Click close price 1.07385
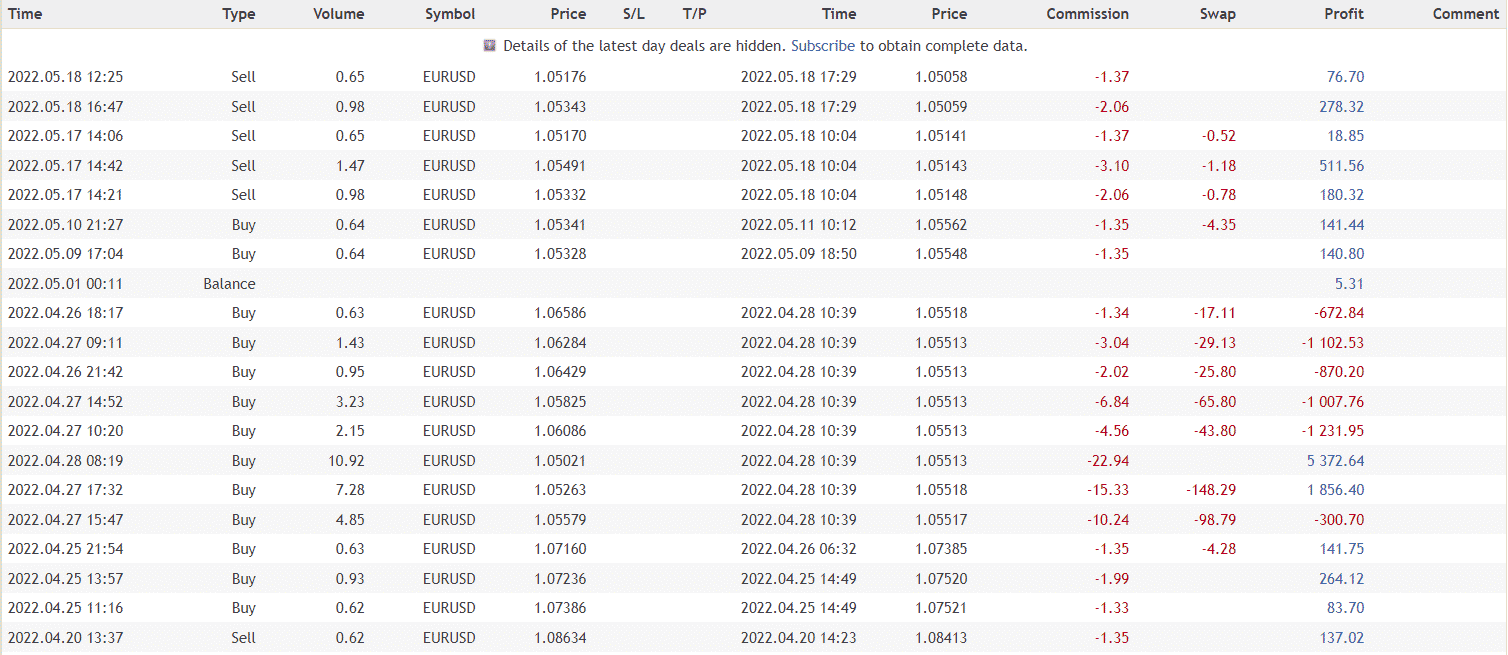The image size is (1508, 655). click(942, 549)
